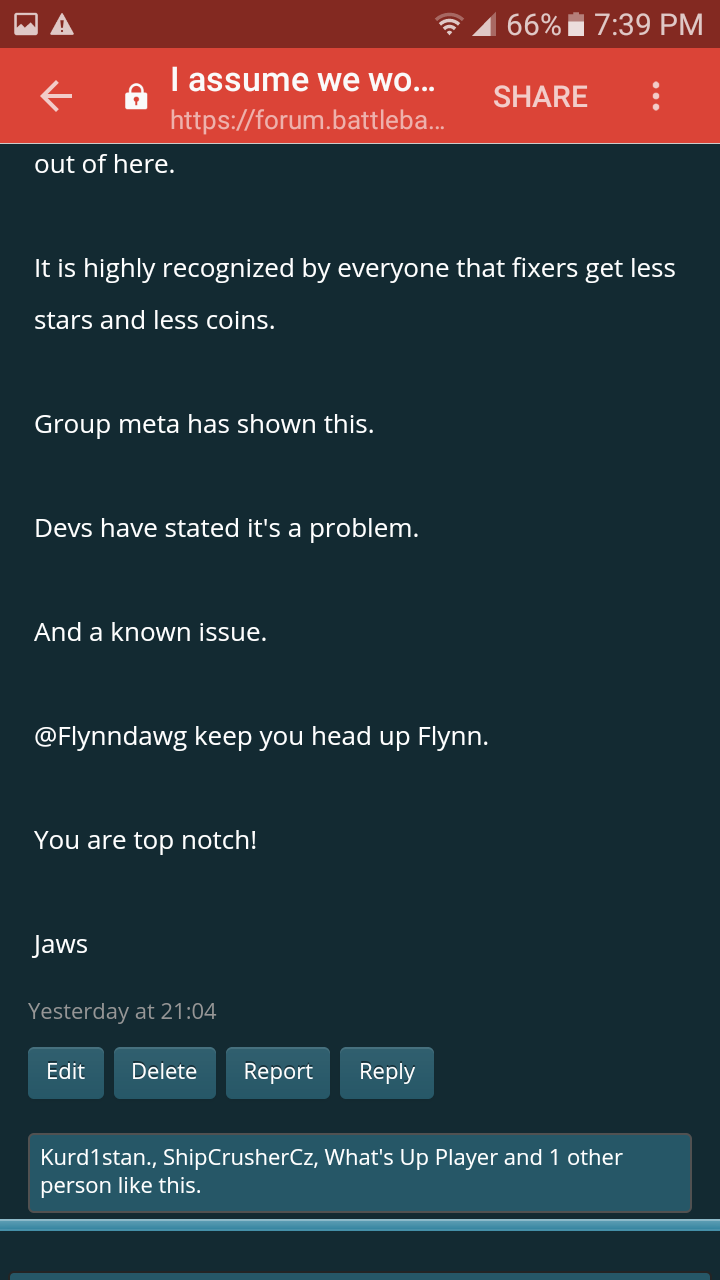Tap the forum.battleba URL text

pos(306,121)
